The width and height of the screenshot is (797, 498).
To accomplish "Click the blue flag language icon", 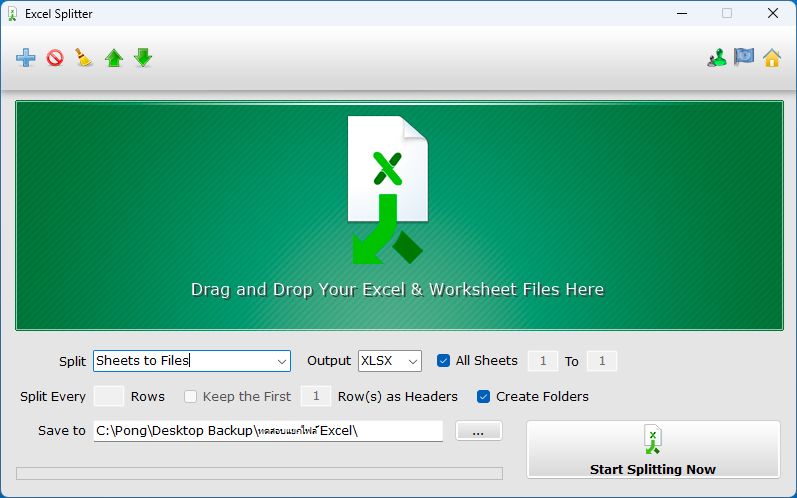I will pos(744,57).
